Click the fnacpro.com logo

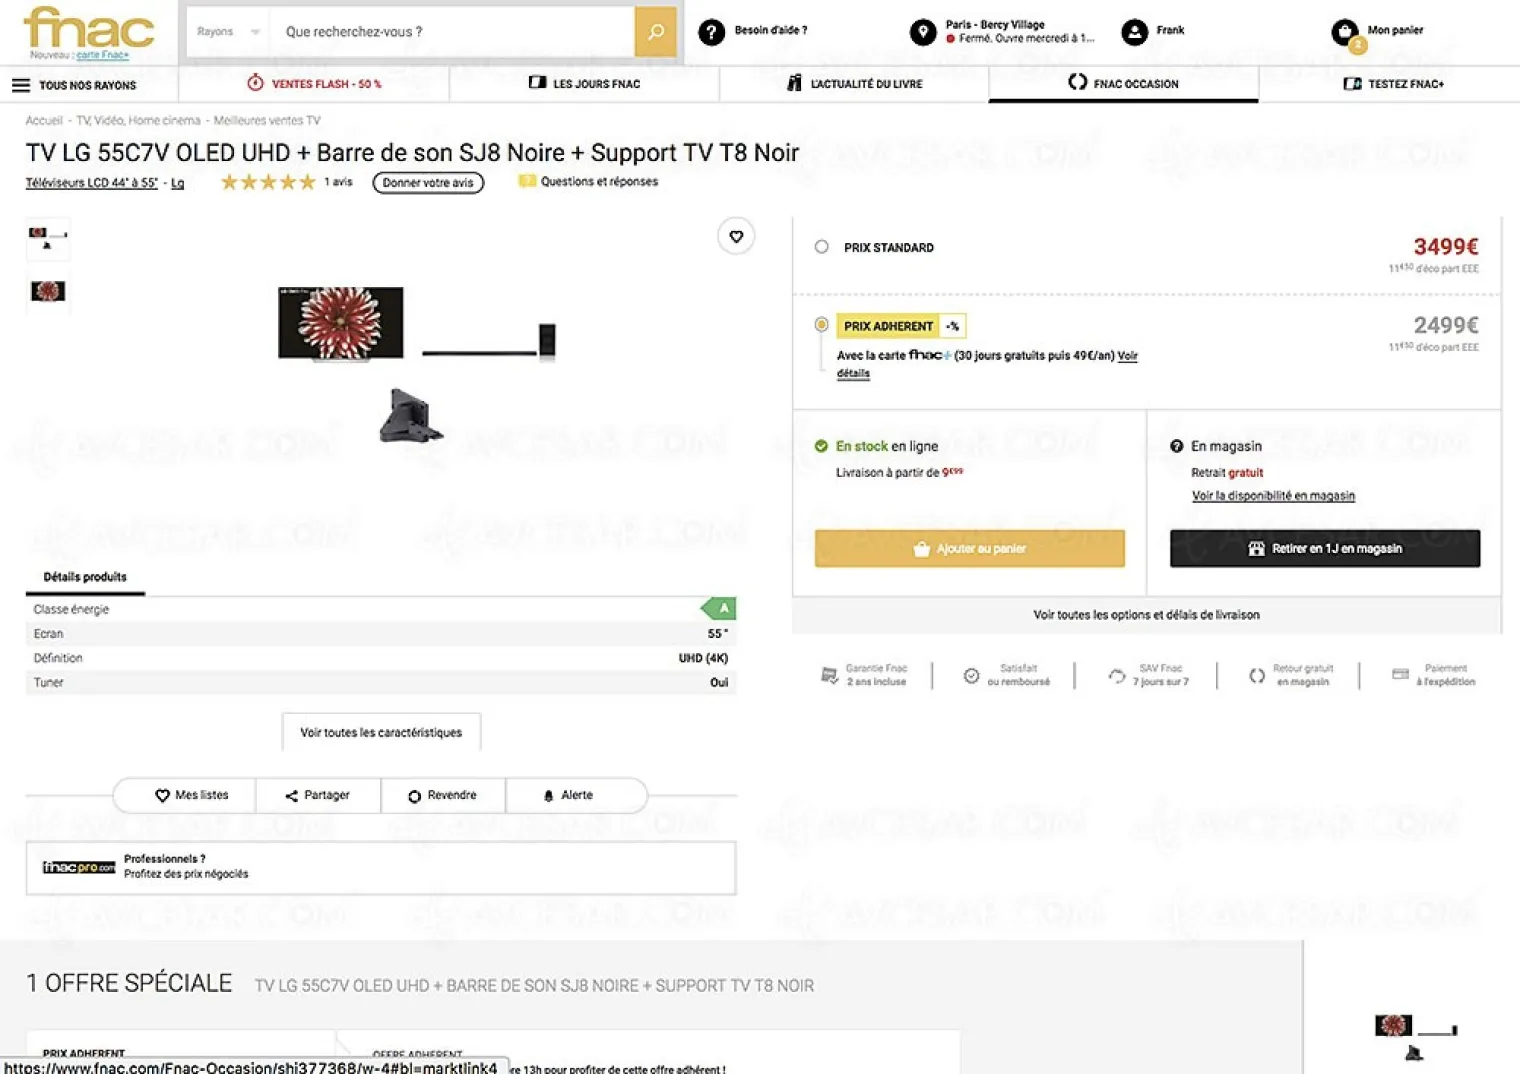79,867
